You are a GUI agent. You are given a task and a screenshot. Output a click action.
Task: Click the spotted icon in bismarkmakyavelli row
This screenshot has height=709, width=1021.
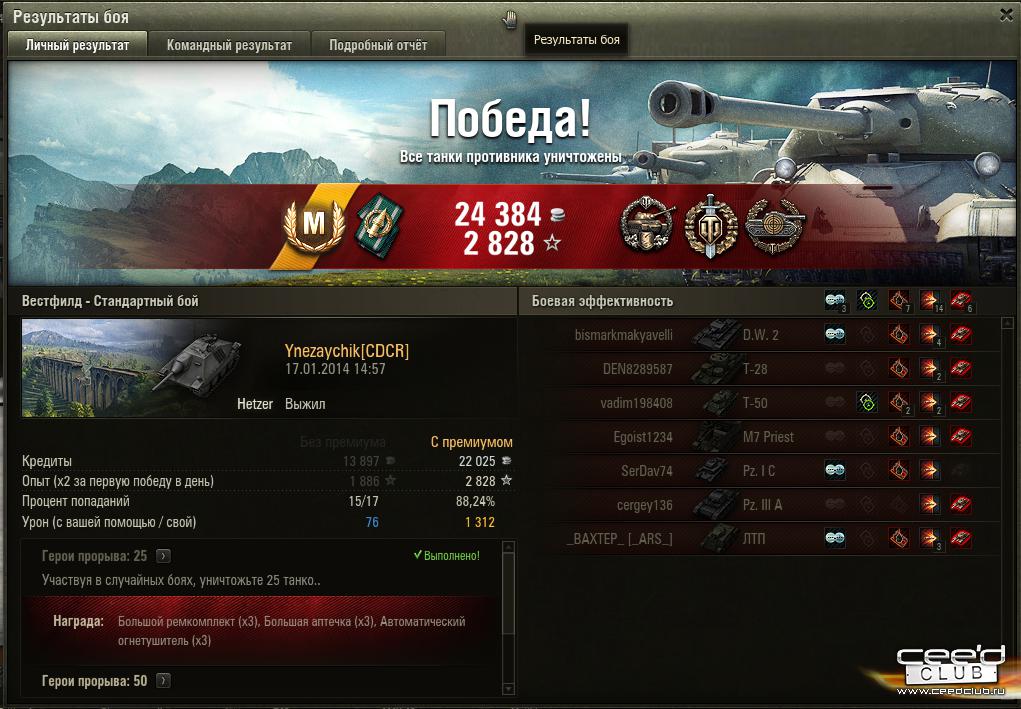pos(835,335)
